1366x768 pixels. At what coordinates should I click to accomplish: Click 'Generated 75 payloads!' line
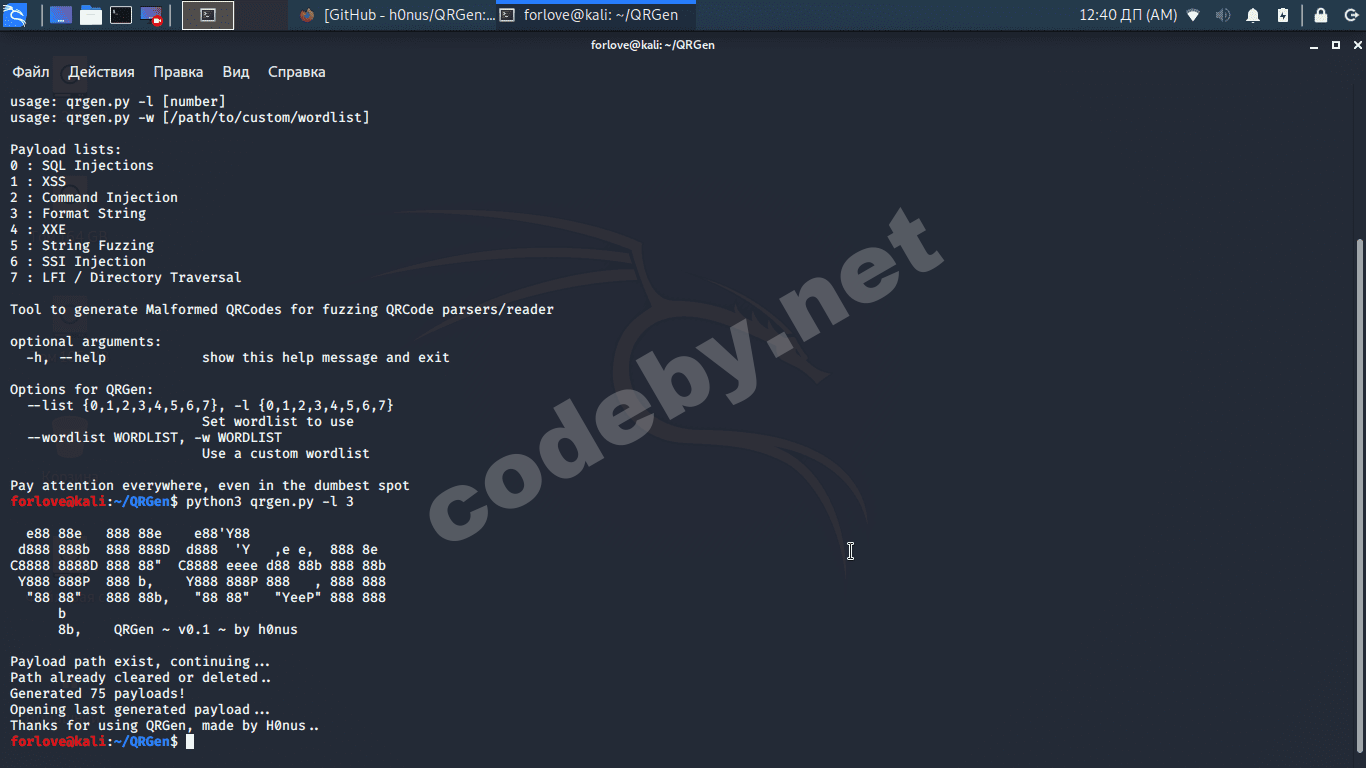pos(98,694)
